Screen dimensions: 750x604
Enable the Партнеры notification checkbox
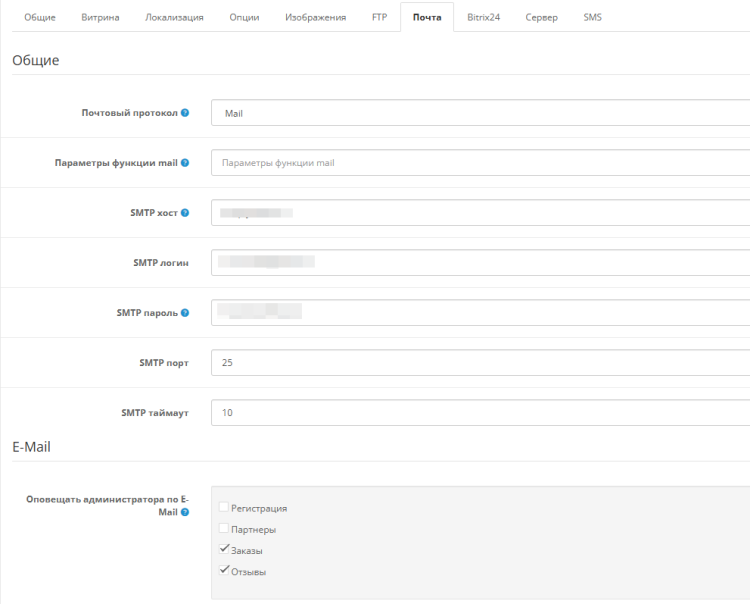[224, 529]
